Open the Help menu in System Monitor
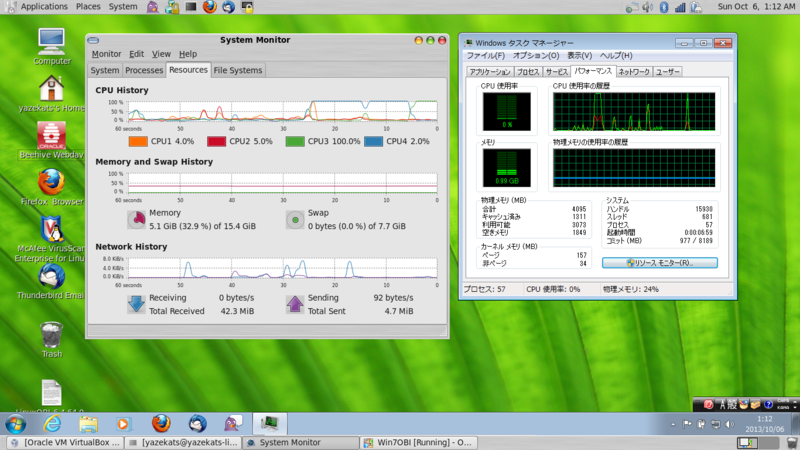Viewport: 800px width, 450px height. pos(188,54)
